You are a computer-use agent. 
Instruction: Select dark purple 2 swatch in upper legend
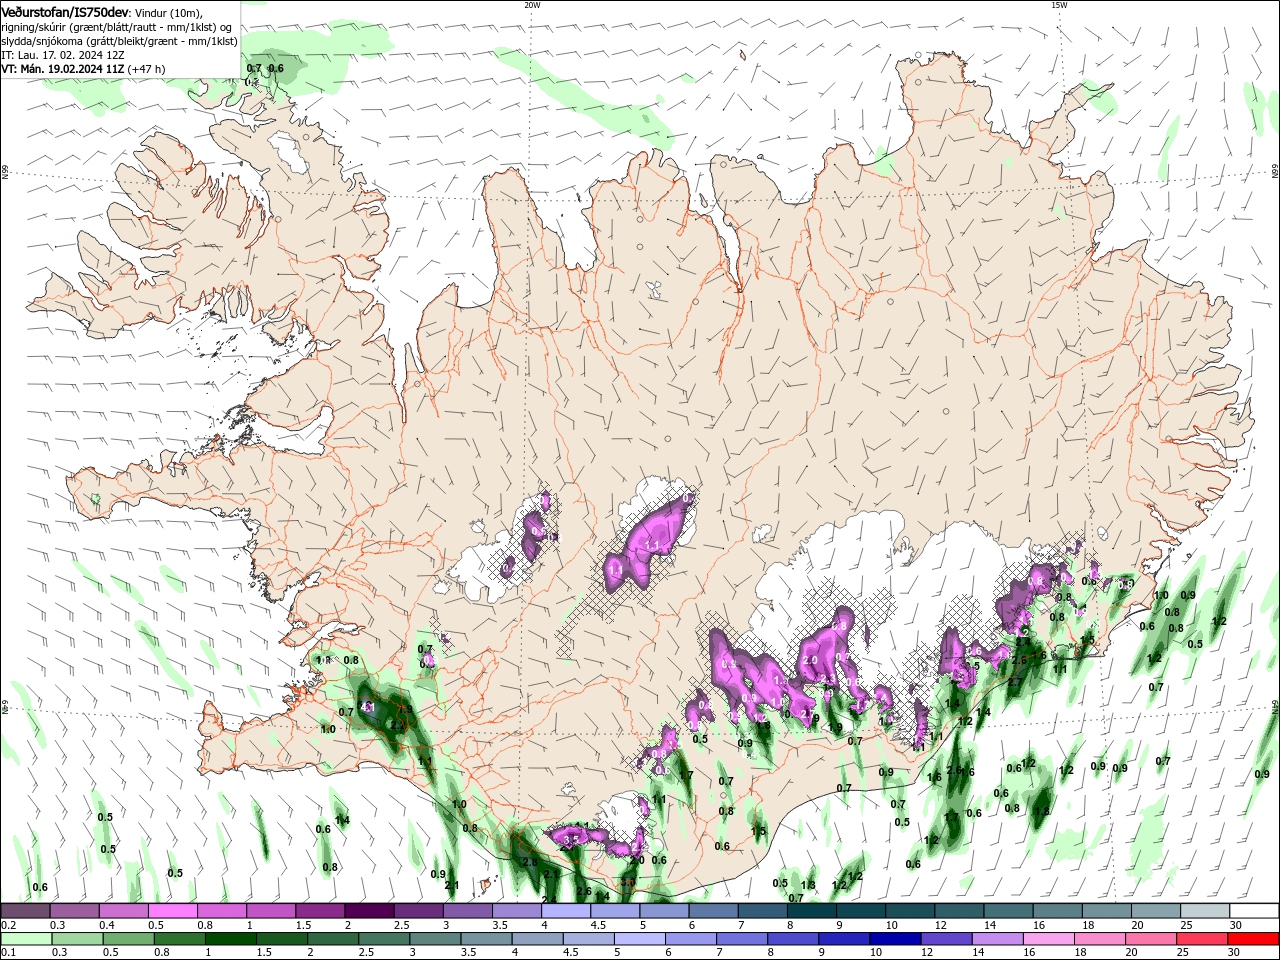[x=369, y=911]
